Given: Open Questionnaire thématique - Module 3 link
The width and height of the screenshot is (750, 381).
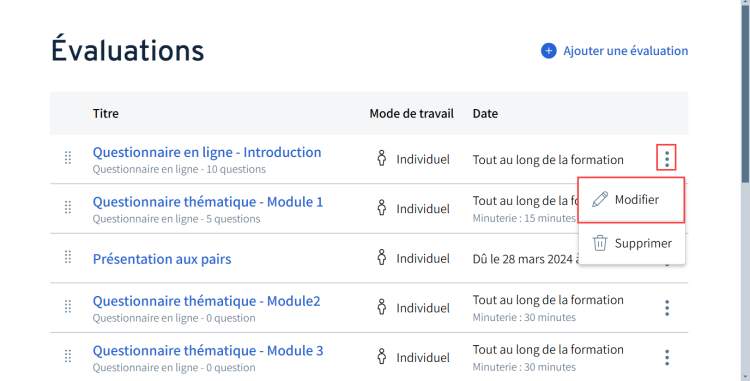Looking at the screenshot, I should (208, 351).
